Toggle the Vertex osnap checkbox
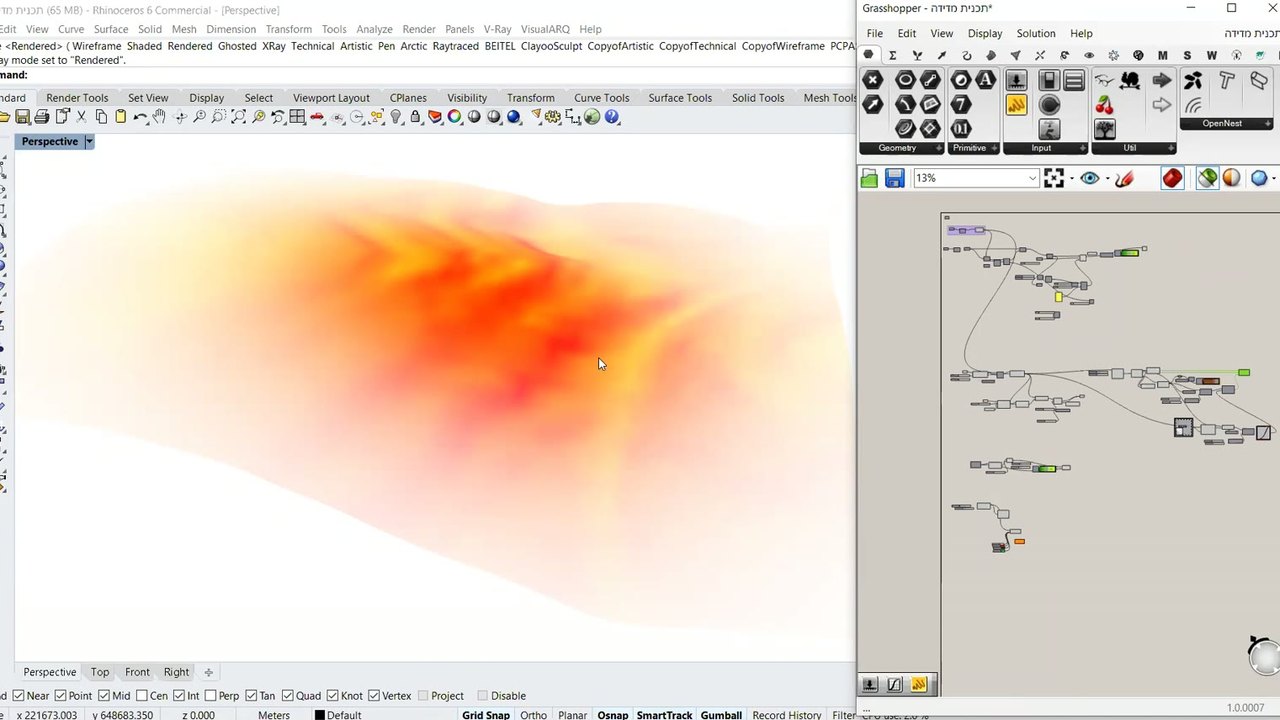The height and width of the screenshot is (720, 1280). coord(374,696)
